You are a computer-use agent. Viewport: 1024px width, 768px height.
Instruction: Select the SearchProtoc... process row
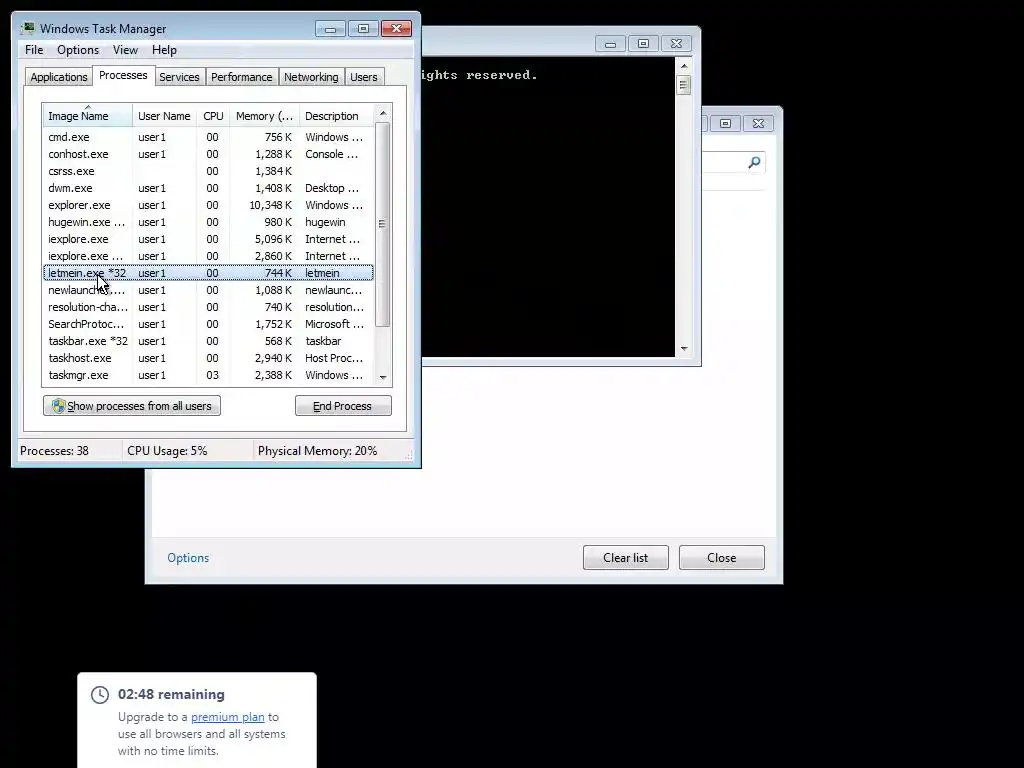pyautogui.click(x=208, y=324)
